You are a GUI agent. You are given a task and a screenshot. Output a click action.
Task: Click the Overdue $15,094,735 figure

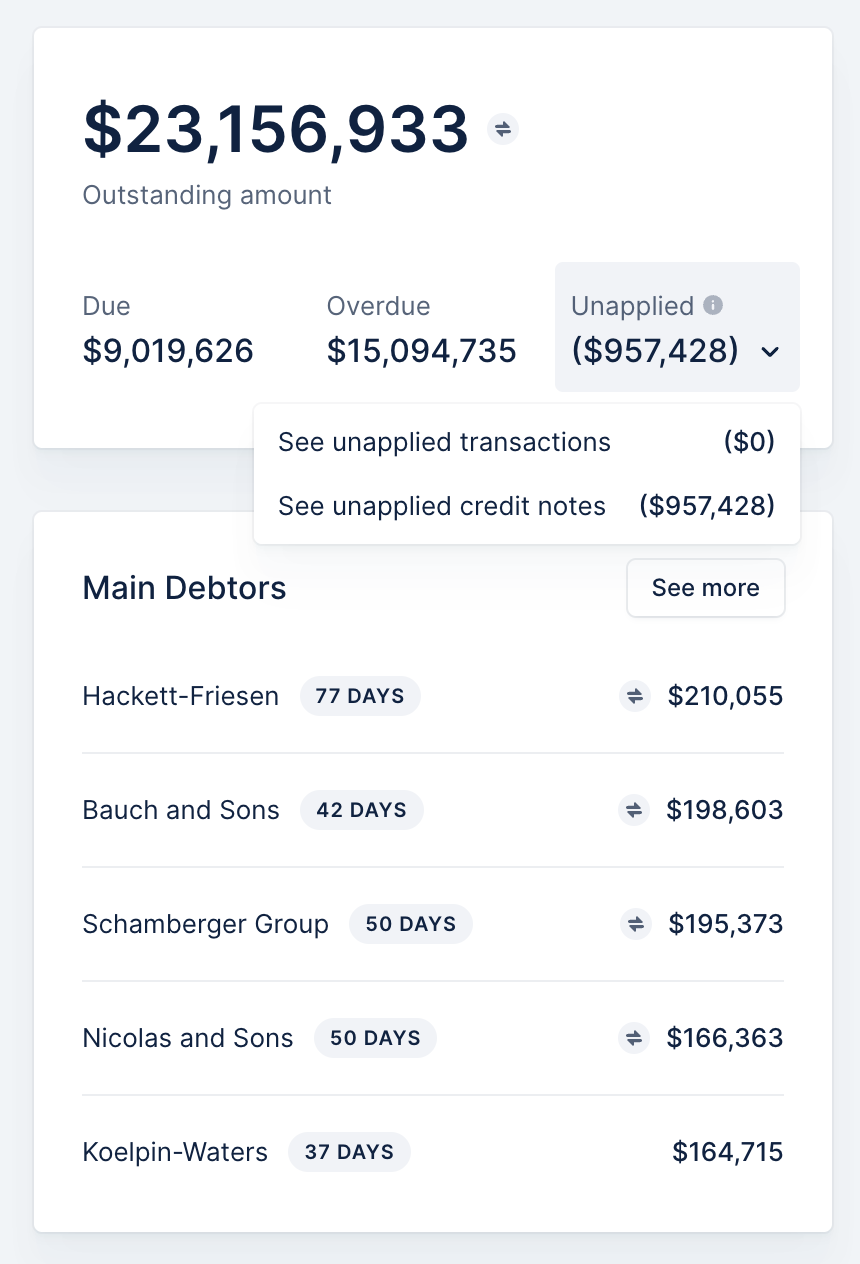tap(421, 351)
